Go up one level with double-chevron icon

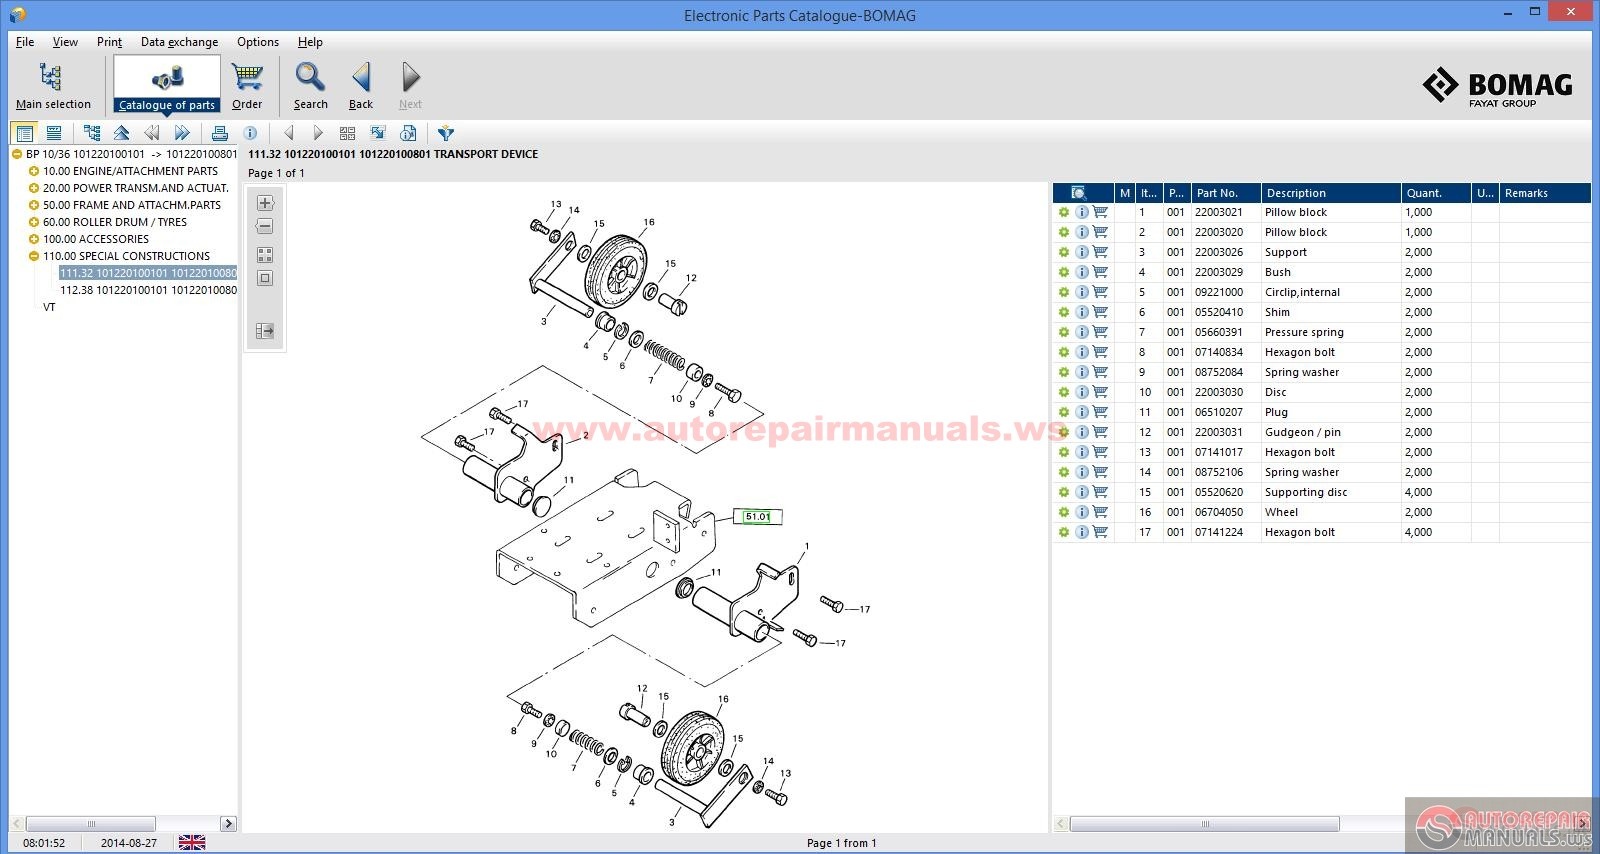pos(122,133)
